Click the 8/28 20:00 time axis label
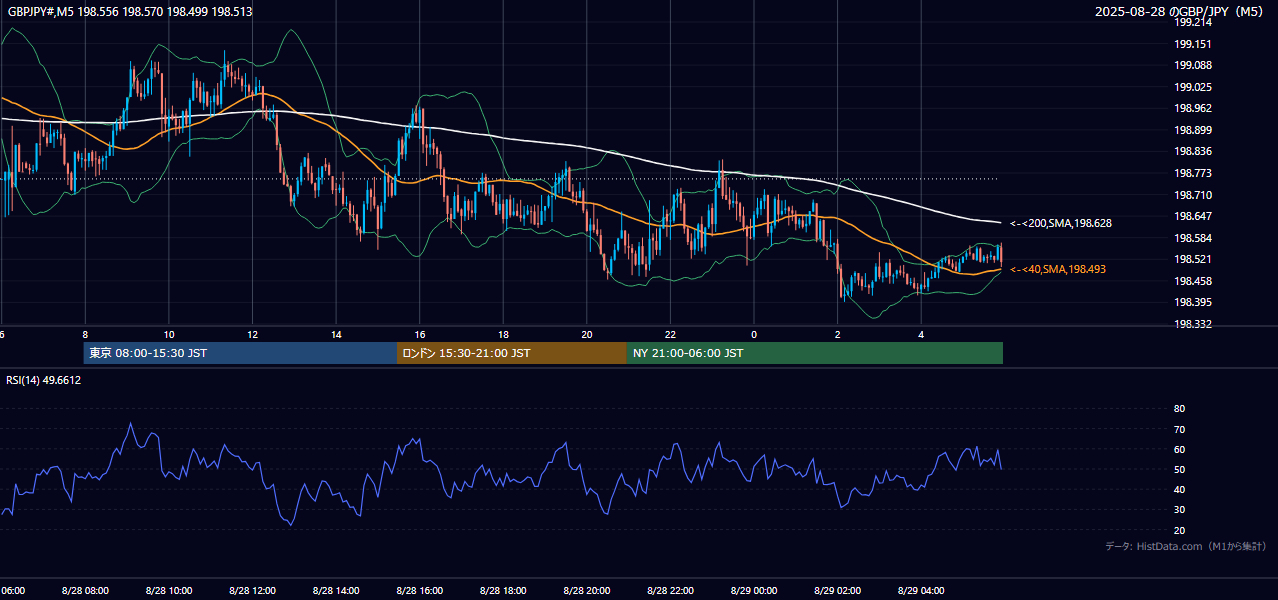The height and width of the screenshot is (600, 1278). [x=587, y=590]
